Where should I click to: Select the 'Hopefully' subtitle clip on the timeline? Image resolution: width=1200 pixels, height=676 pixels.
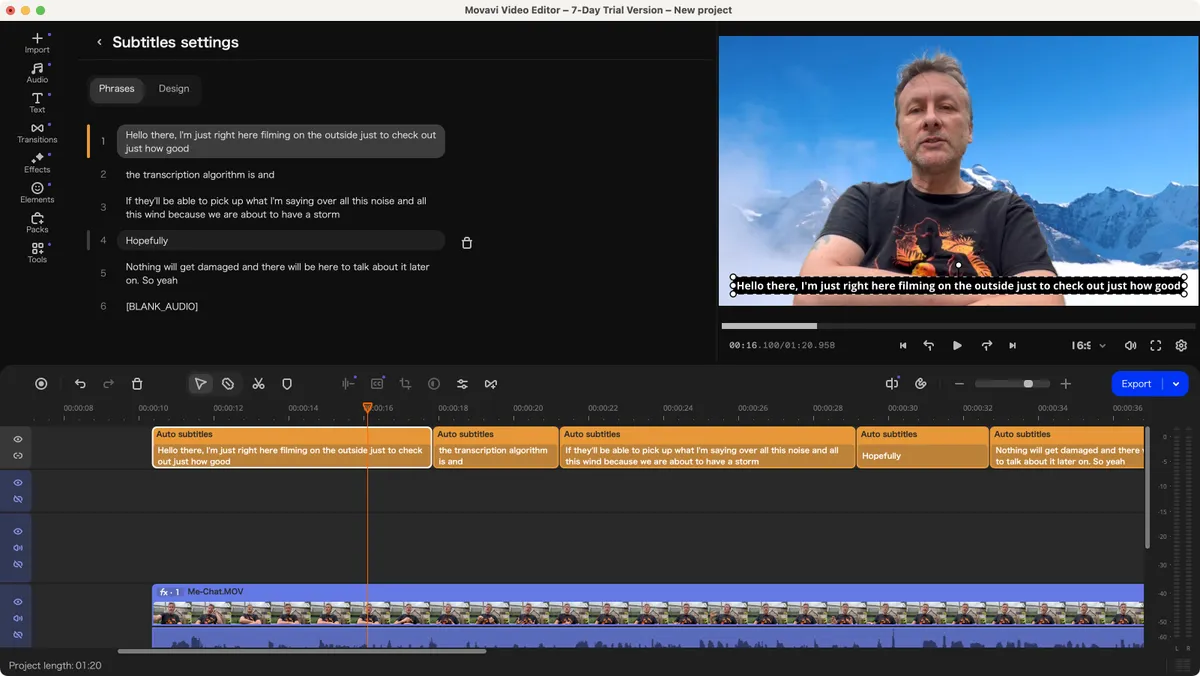point(920,447)
